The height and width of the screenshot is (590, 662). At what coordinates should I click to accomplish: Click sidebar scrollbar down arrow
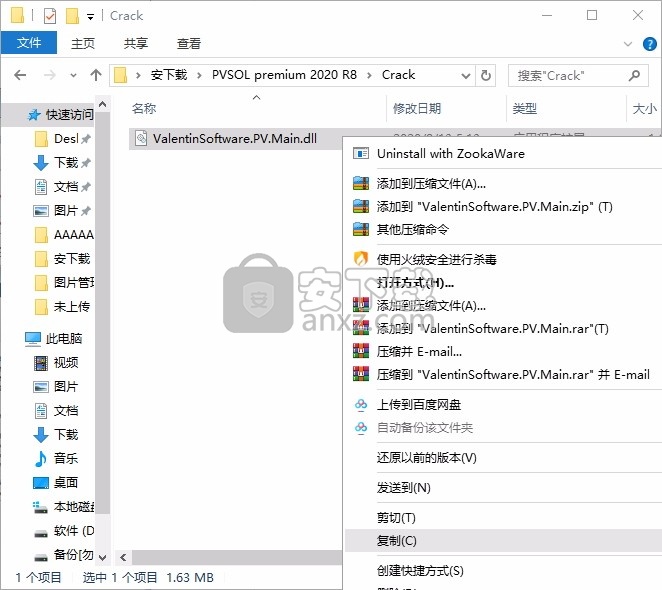[x=102, y=557]
